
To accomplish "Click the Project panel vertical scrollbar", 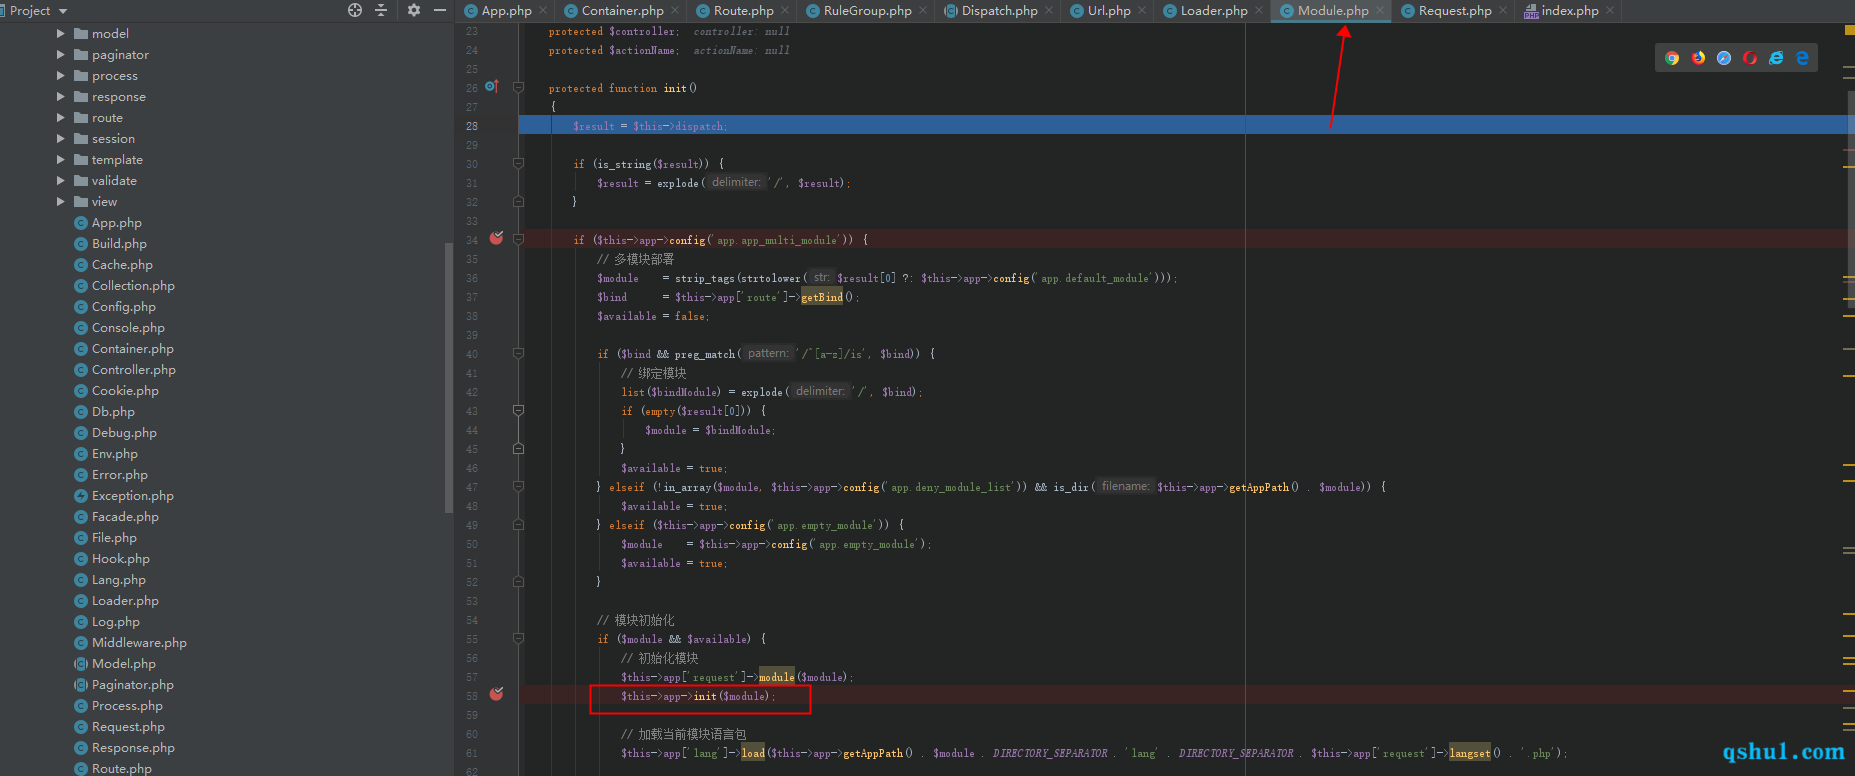I will click(448, 378).
